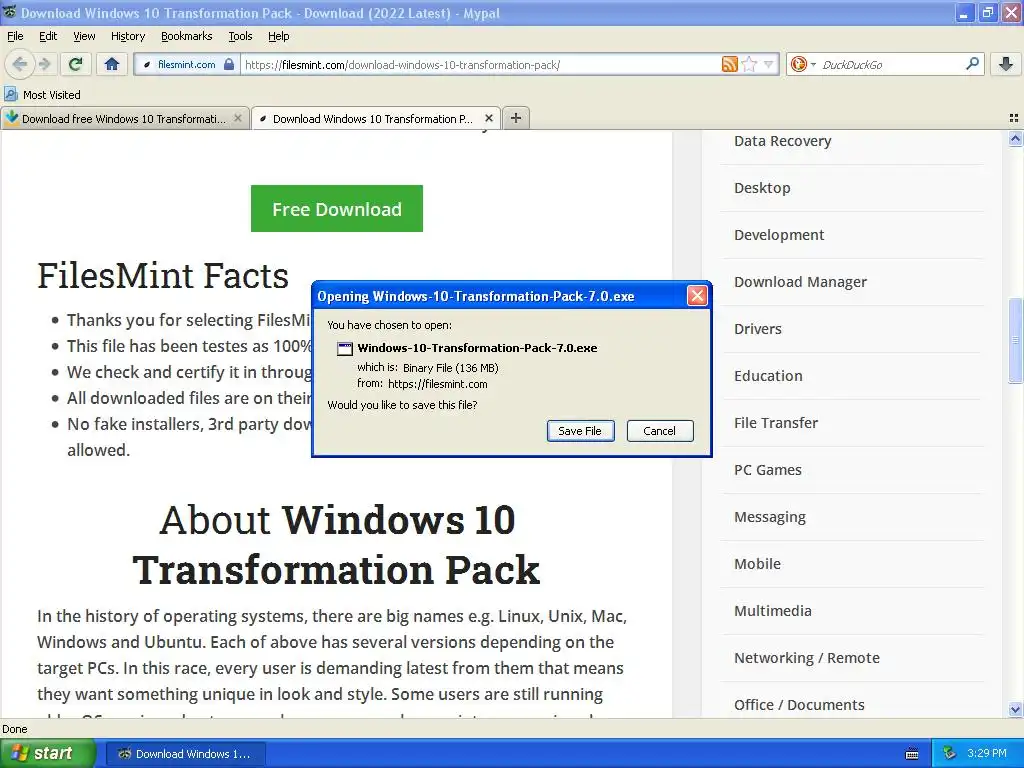
Task: Reload the current page
Action: (76, 64)
